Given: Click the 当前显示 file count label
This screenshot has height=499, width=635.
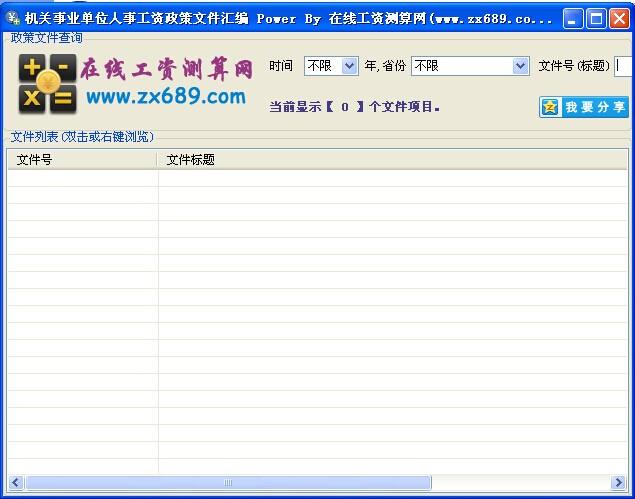Looking at the screenshot, I should point(355,107).
